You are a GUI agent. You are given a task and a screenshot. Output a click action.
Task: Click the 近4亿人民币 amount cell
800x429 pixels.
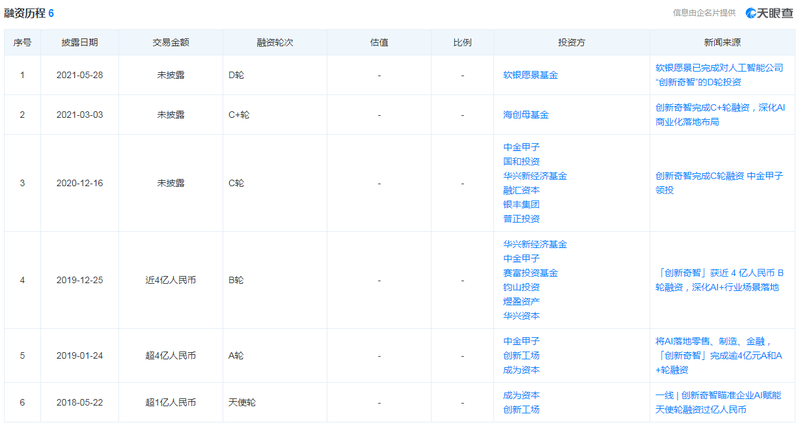coord(170,280)
